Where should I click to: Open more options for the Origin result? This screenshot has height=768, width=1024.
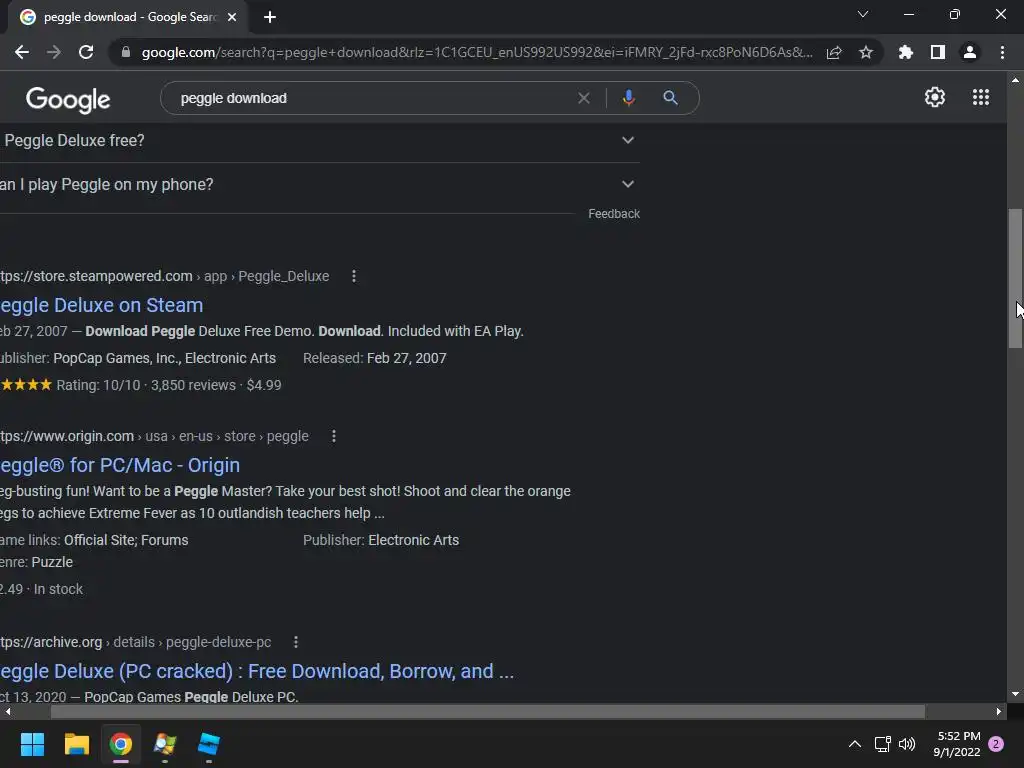pyautogui.click(x=334, y=436)
